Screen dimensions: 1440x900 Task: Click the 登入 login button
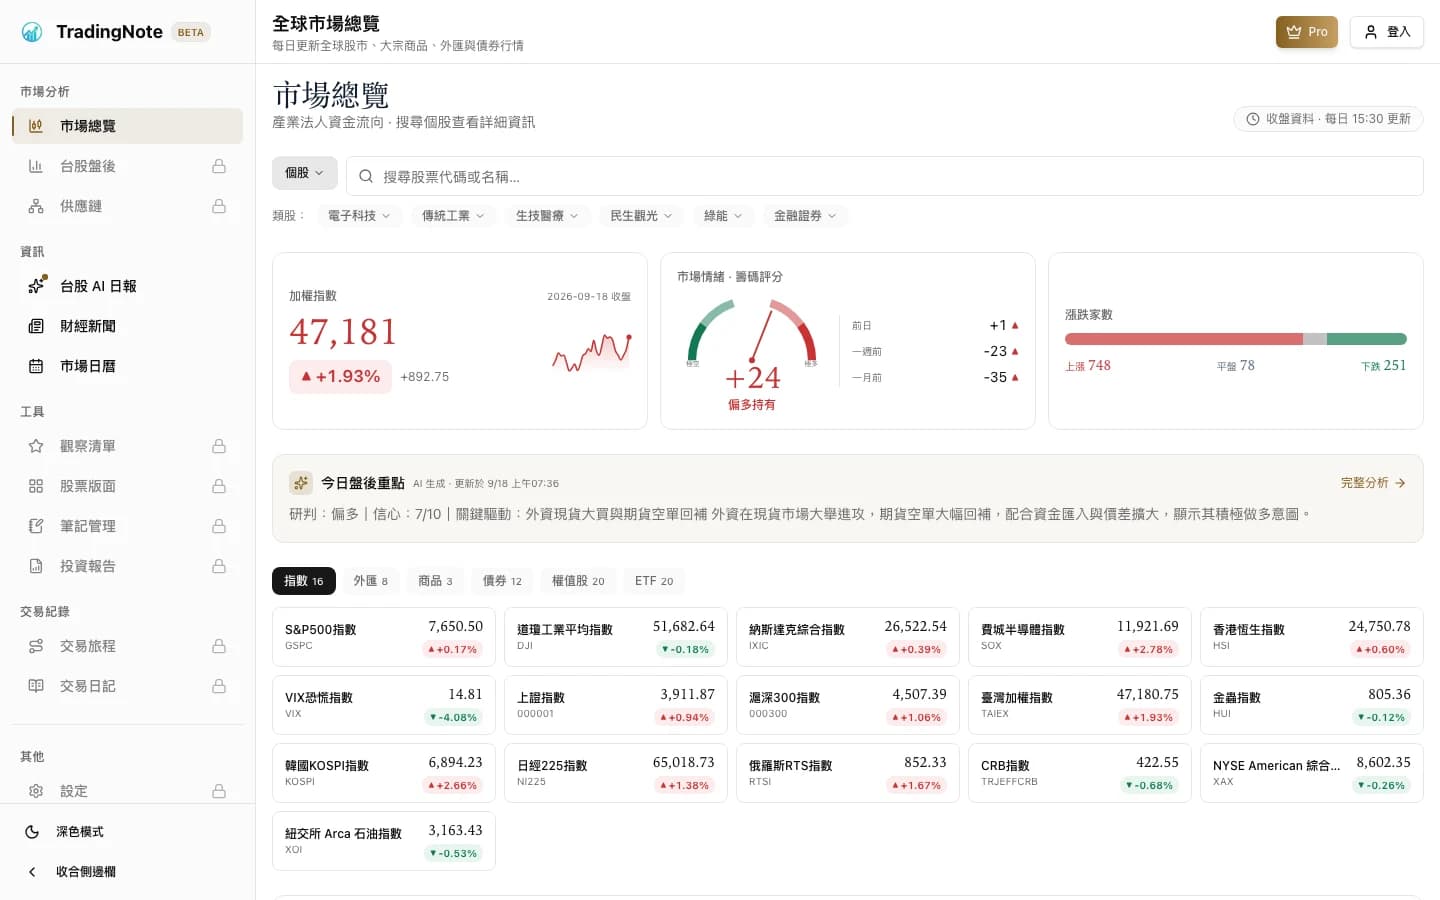[x=1387, y=32]
